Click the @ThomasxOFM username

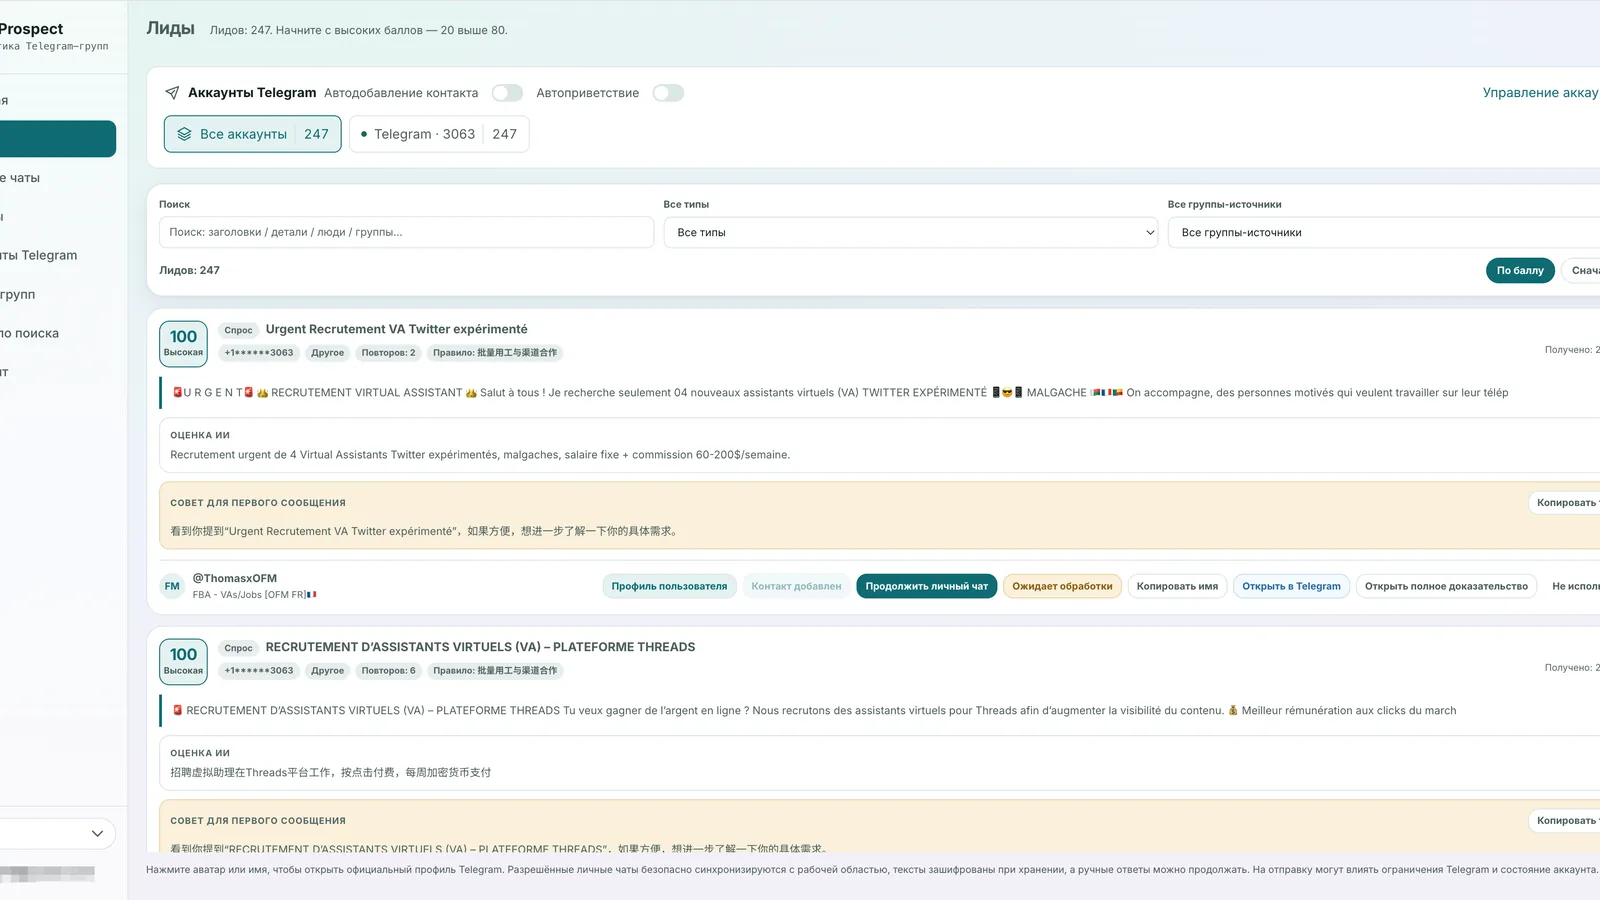pos(235,578)
